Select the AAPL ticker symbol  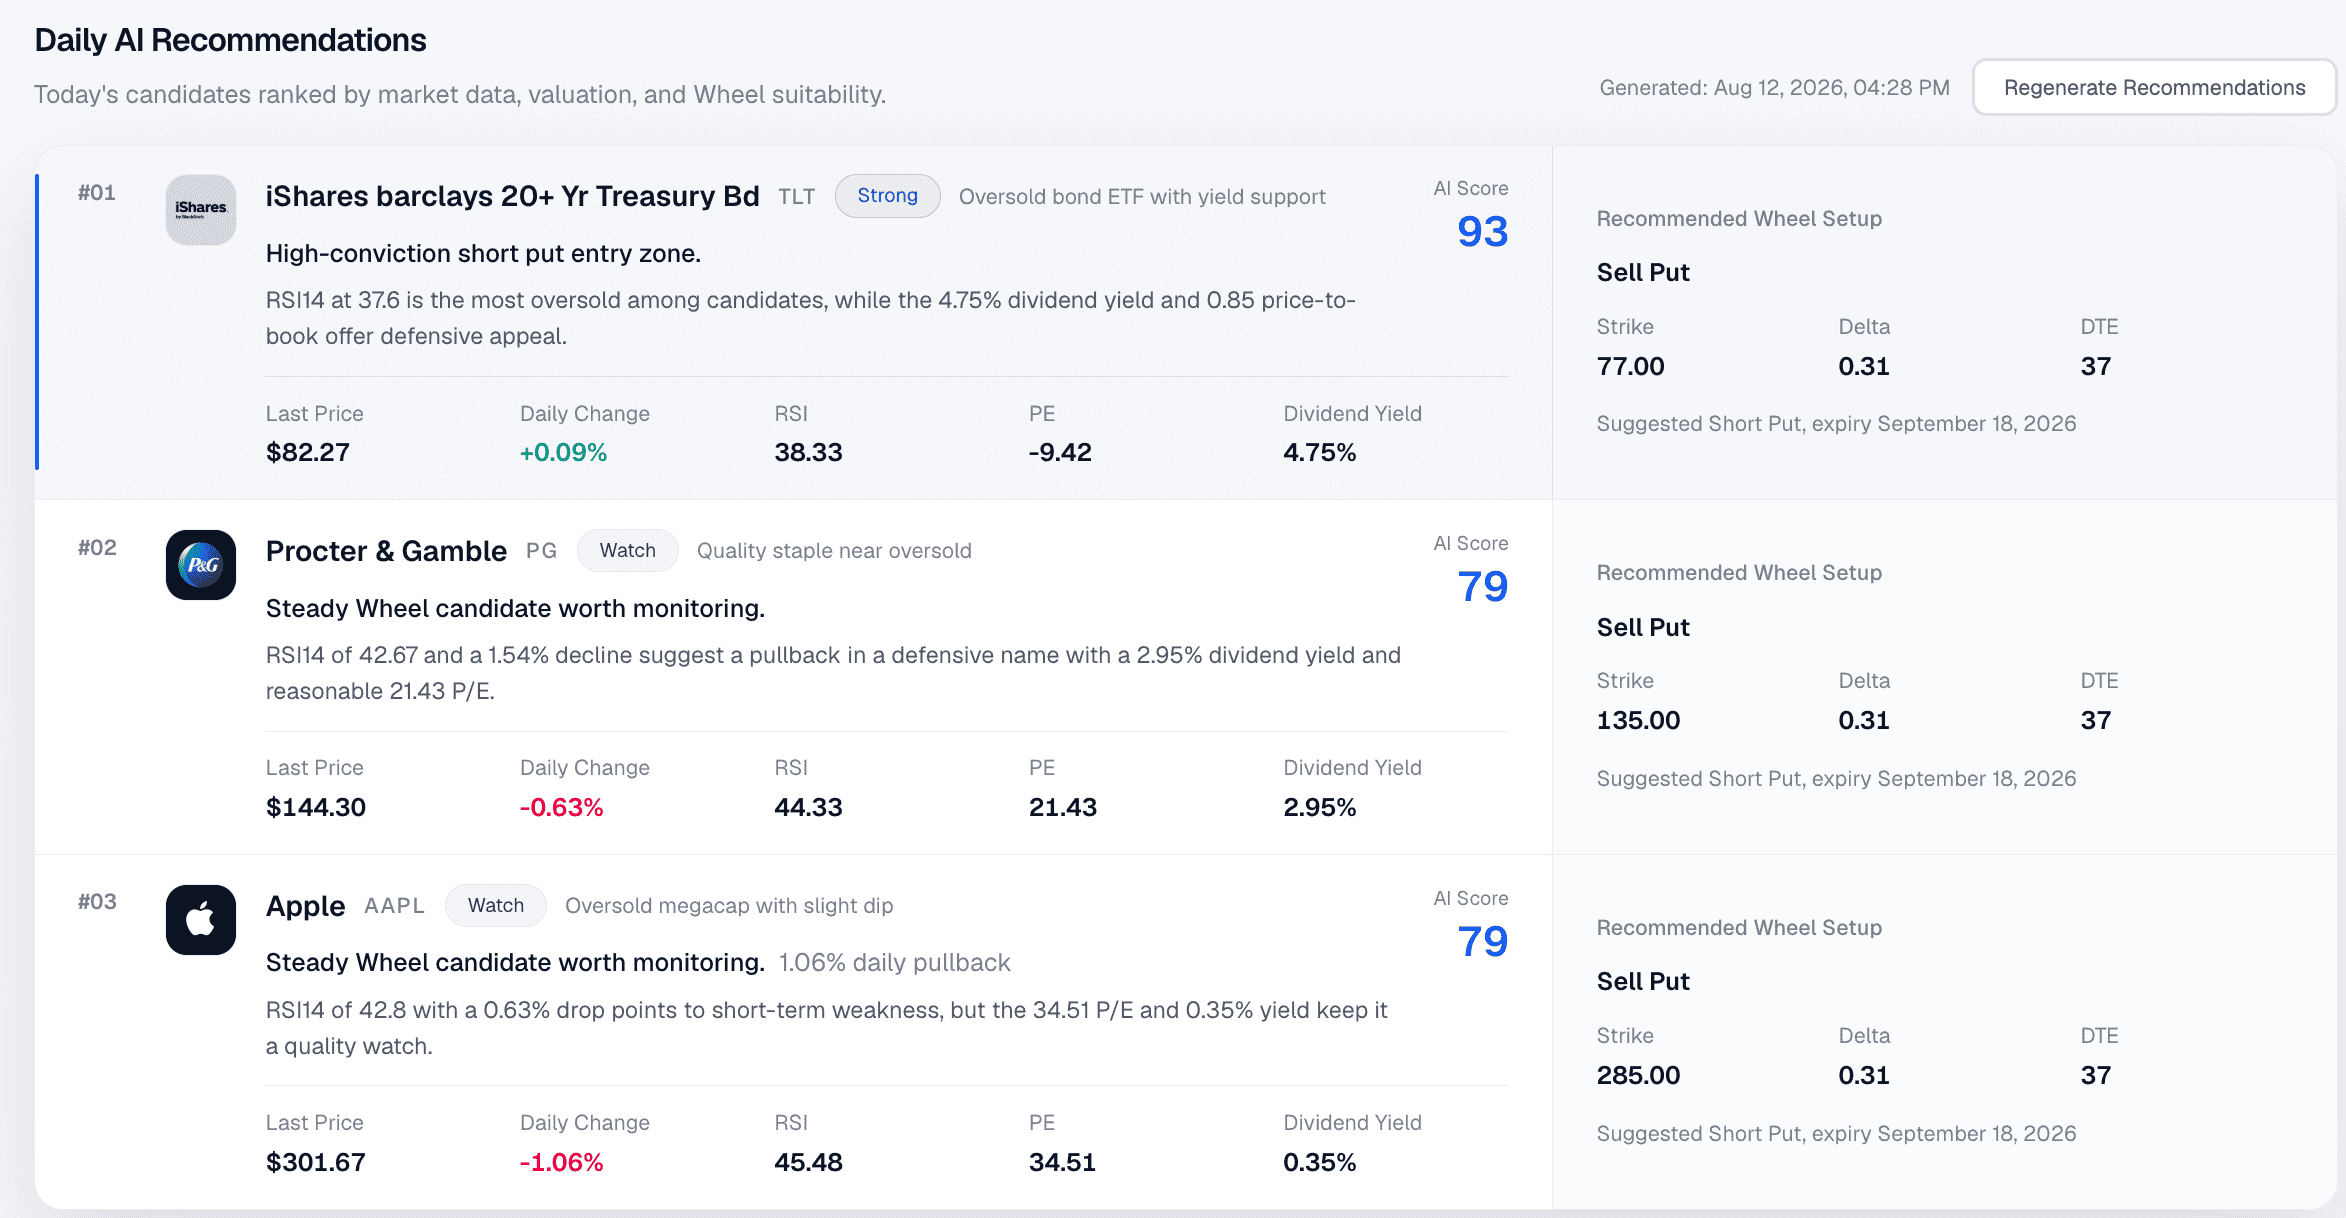click(395, 906)
